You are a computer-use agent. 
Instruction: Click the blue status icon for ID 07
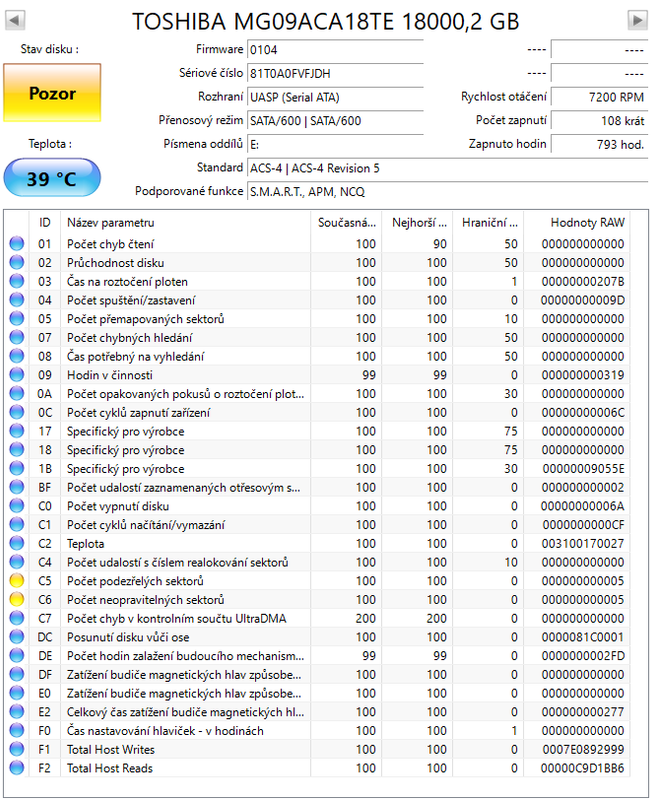(x=17, y=337)
